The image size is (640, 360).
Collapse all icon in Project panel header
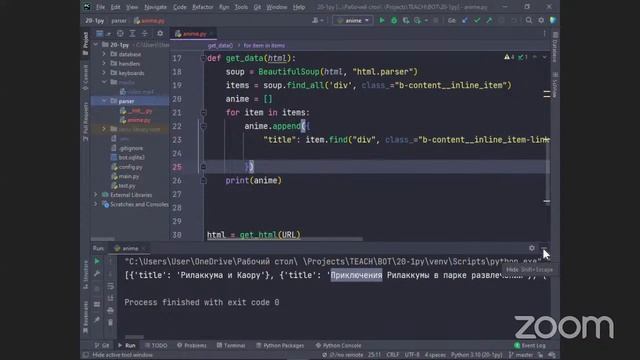[144, 33]
